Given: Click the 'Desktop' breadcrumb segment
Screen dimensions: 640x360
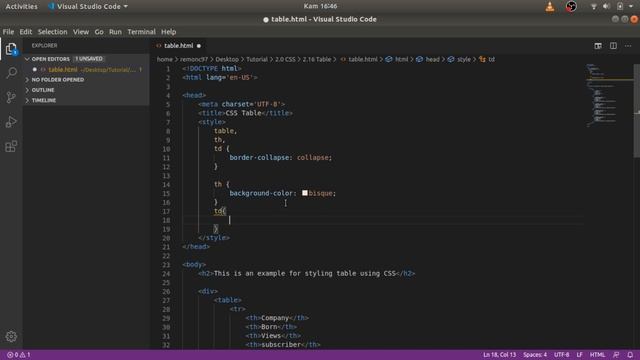Looking at the screenshot, I should (227, 60).
